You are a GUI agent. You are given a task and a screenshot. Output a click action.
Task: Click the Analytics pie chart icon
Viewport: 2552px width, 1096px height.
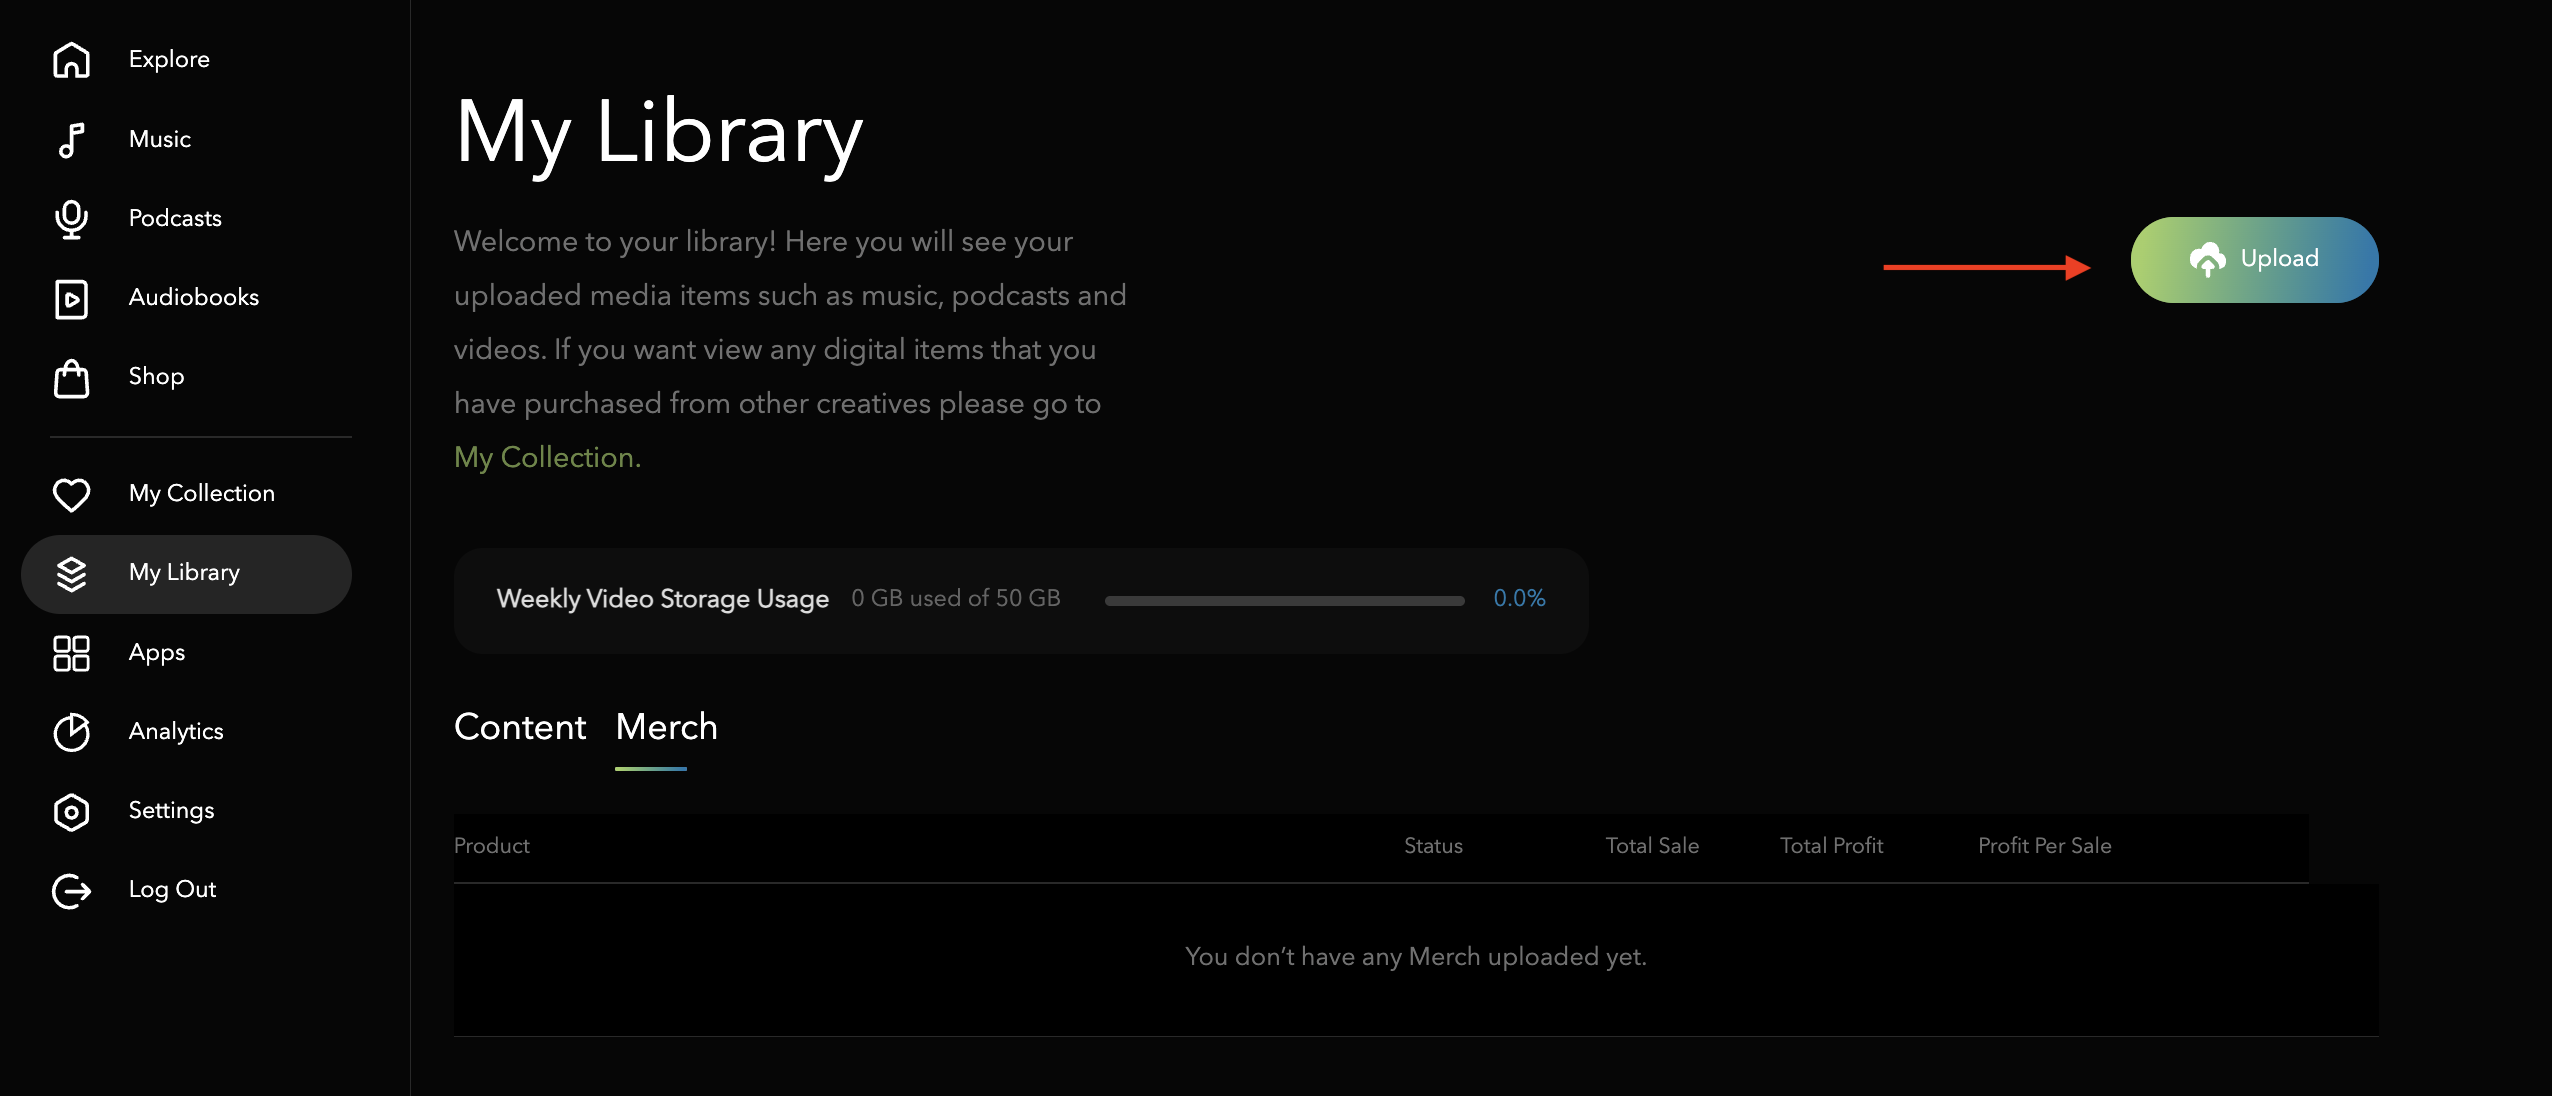click(x=71, y=732)
